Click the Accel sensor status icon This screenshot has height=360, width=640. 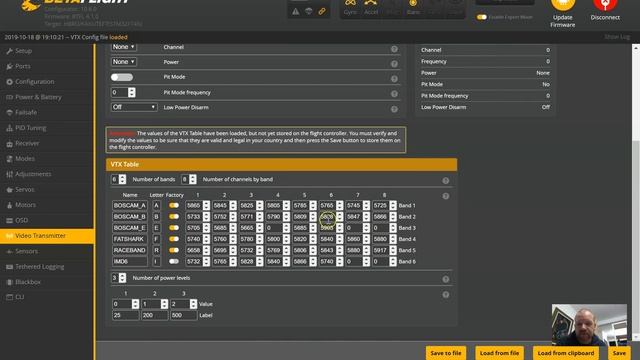[371, 7]
